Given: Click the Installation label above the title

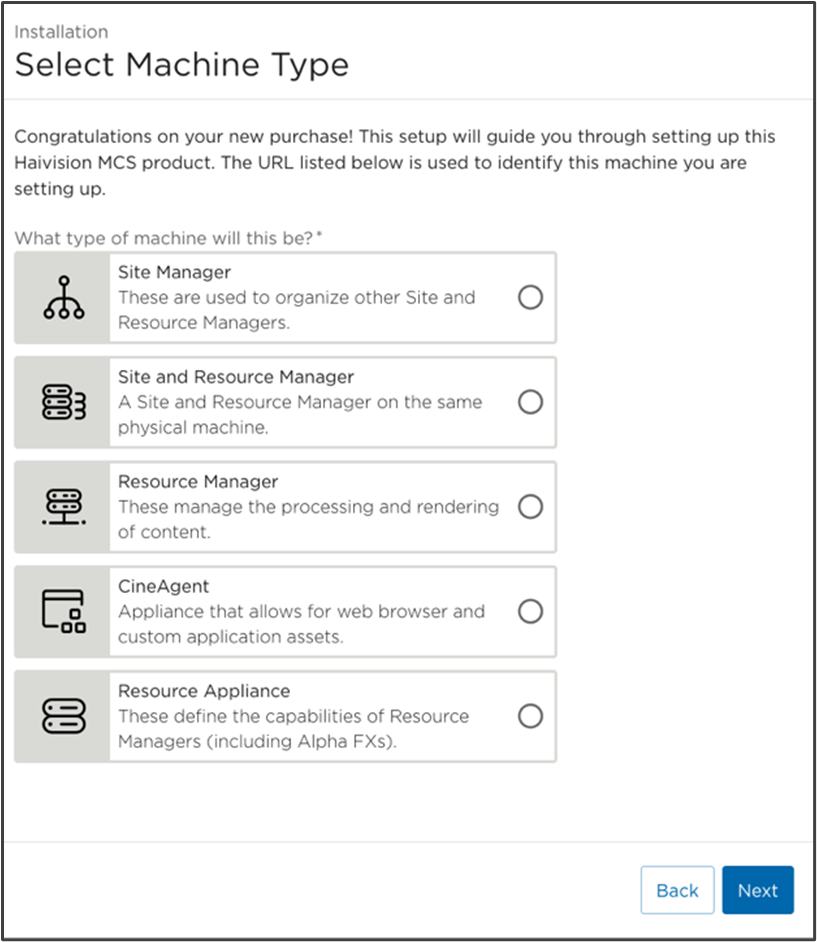Looking at the screenshot, I should pyautogui.click(x=61, y=31).
